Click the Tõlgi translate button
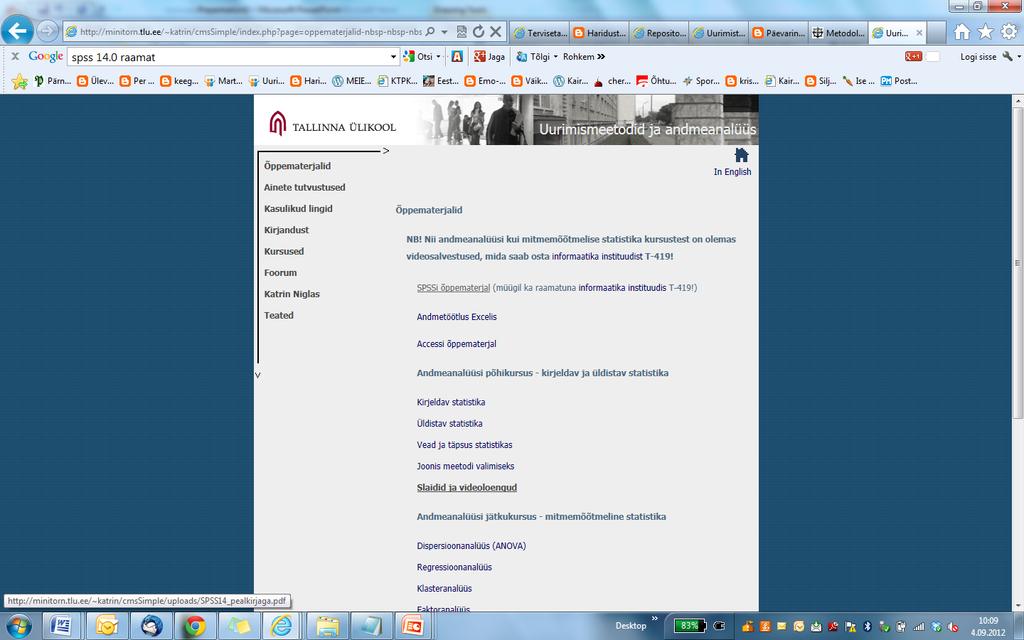The height and width of the screenshot is (640, 1024). coord(534,57)
